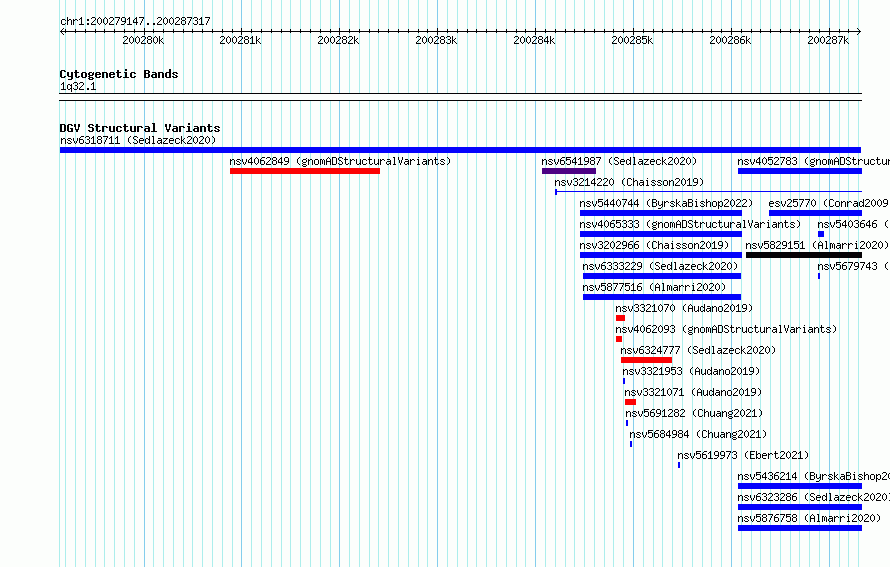Click the Cytogenetic Bands track title
The height and width of the screenshot is (567, 890).
click(119, 74)
